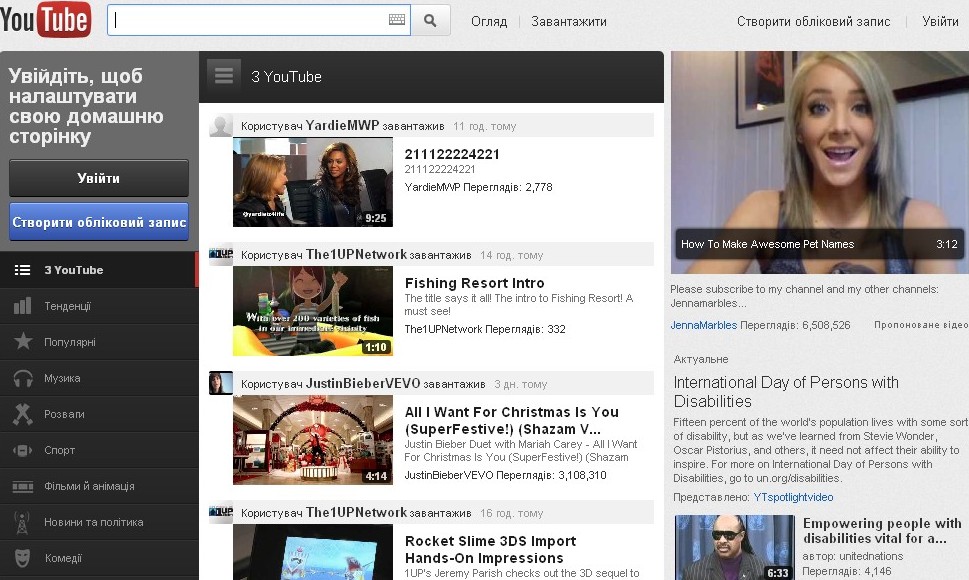
Task: Open Комедії category in sidebar
Action: click(x=99, y=558)
